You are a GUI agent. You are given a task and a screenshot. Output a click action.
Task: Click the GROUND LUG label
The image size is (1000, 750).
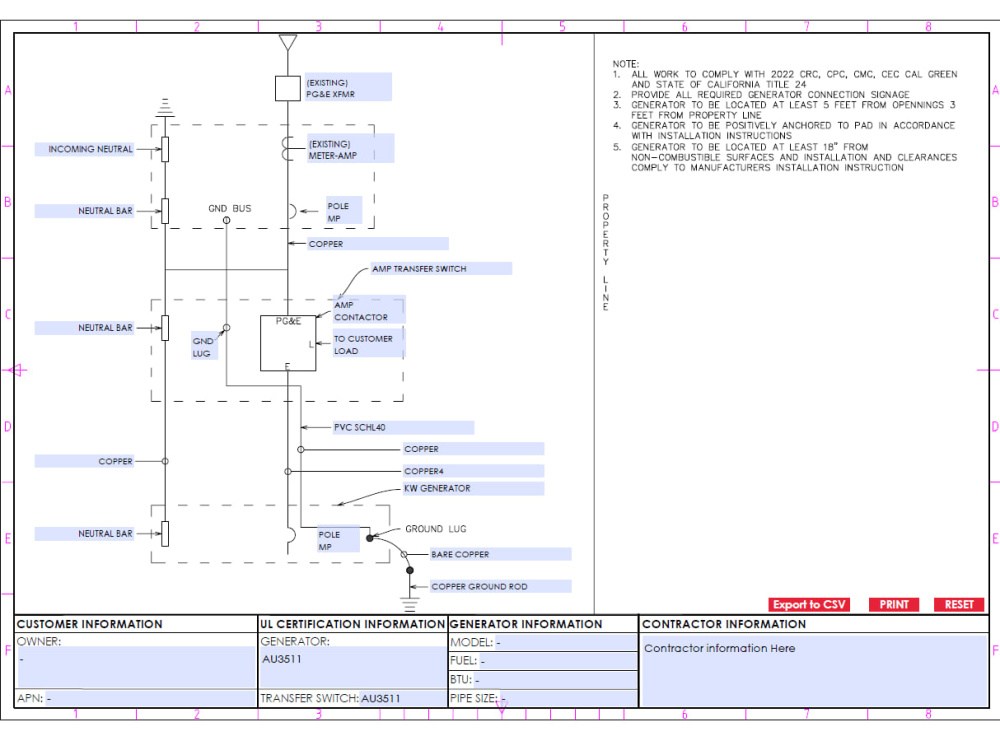pyautogui.click(x=436, y=529)
